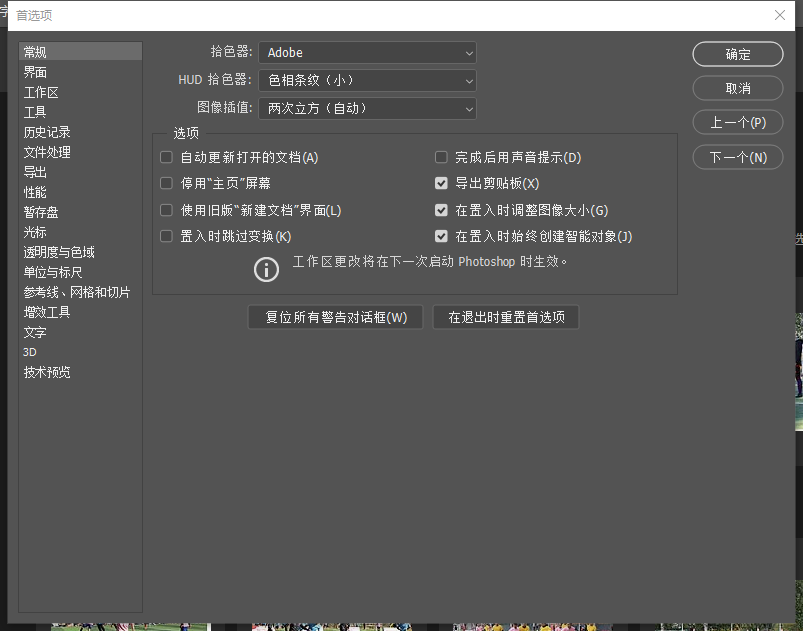Disable 在置入时始终创建智能对象 option
Viewport: 803px width, 631px height.
(x=441, y=237)
